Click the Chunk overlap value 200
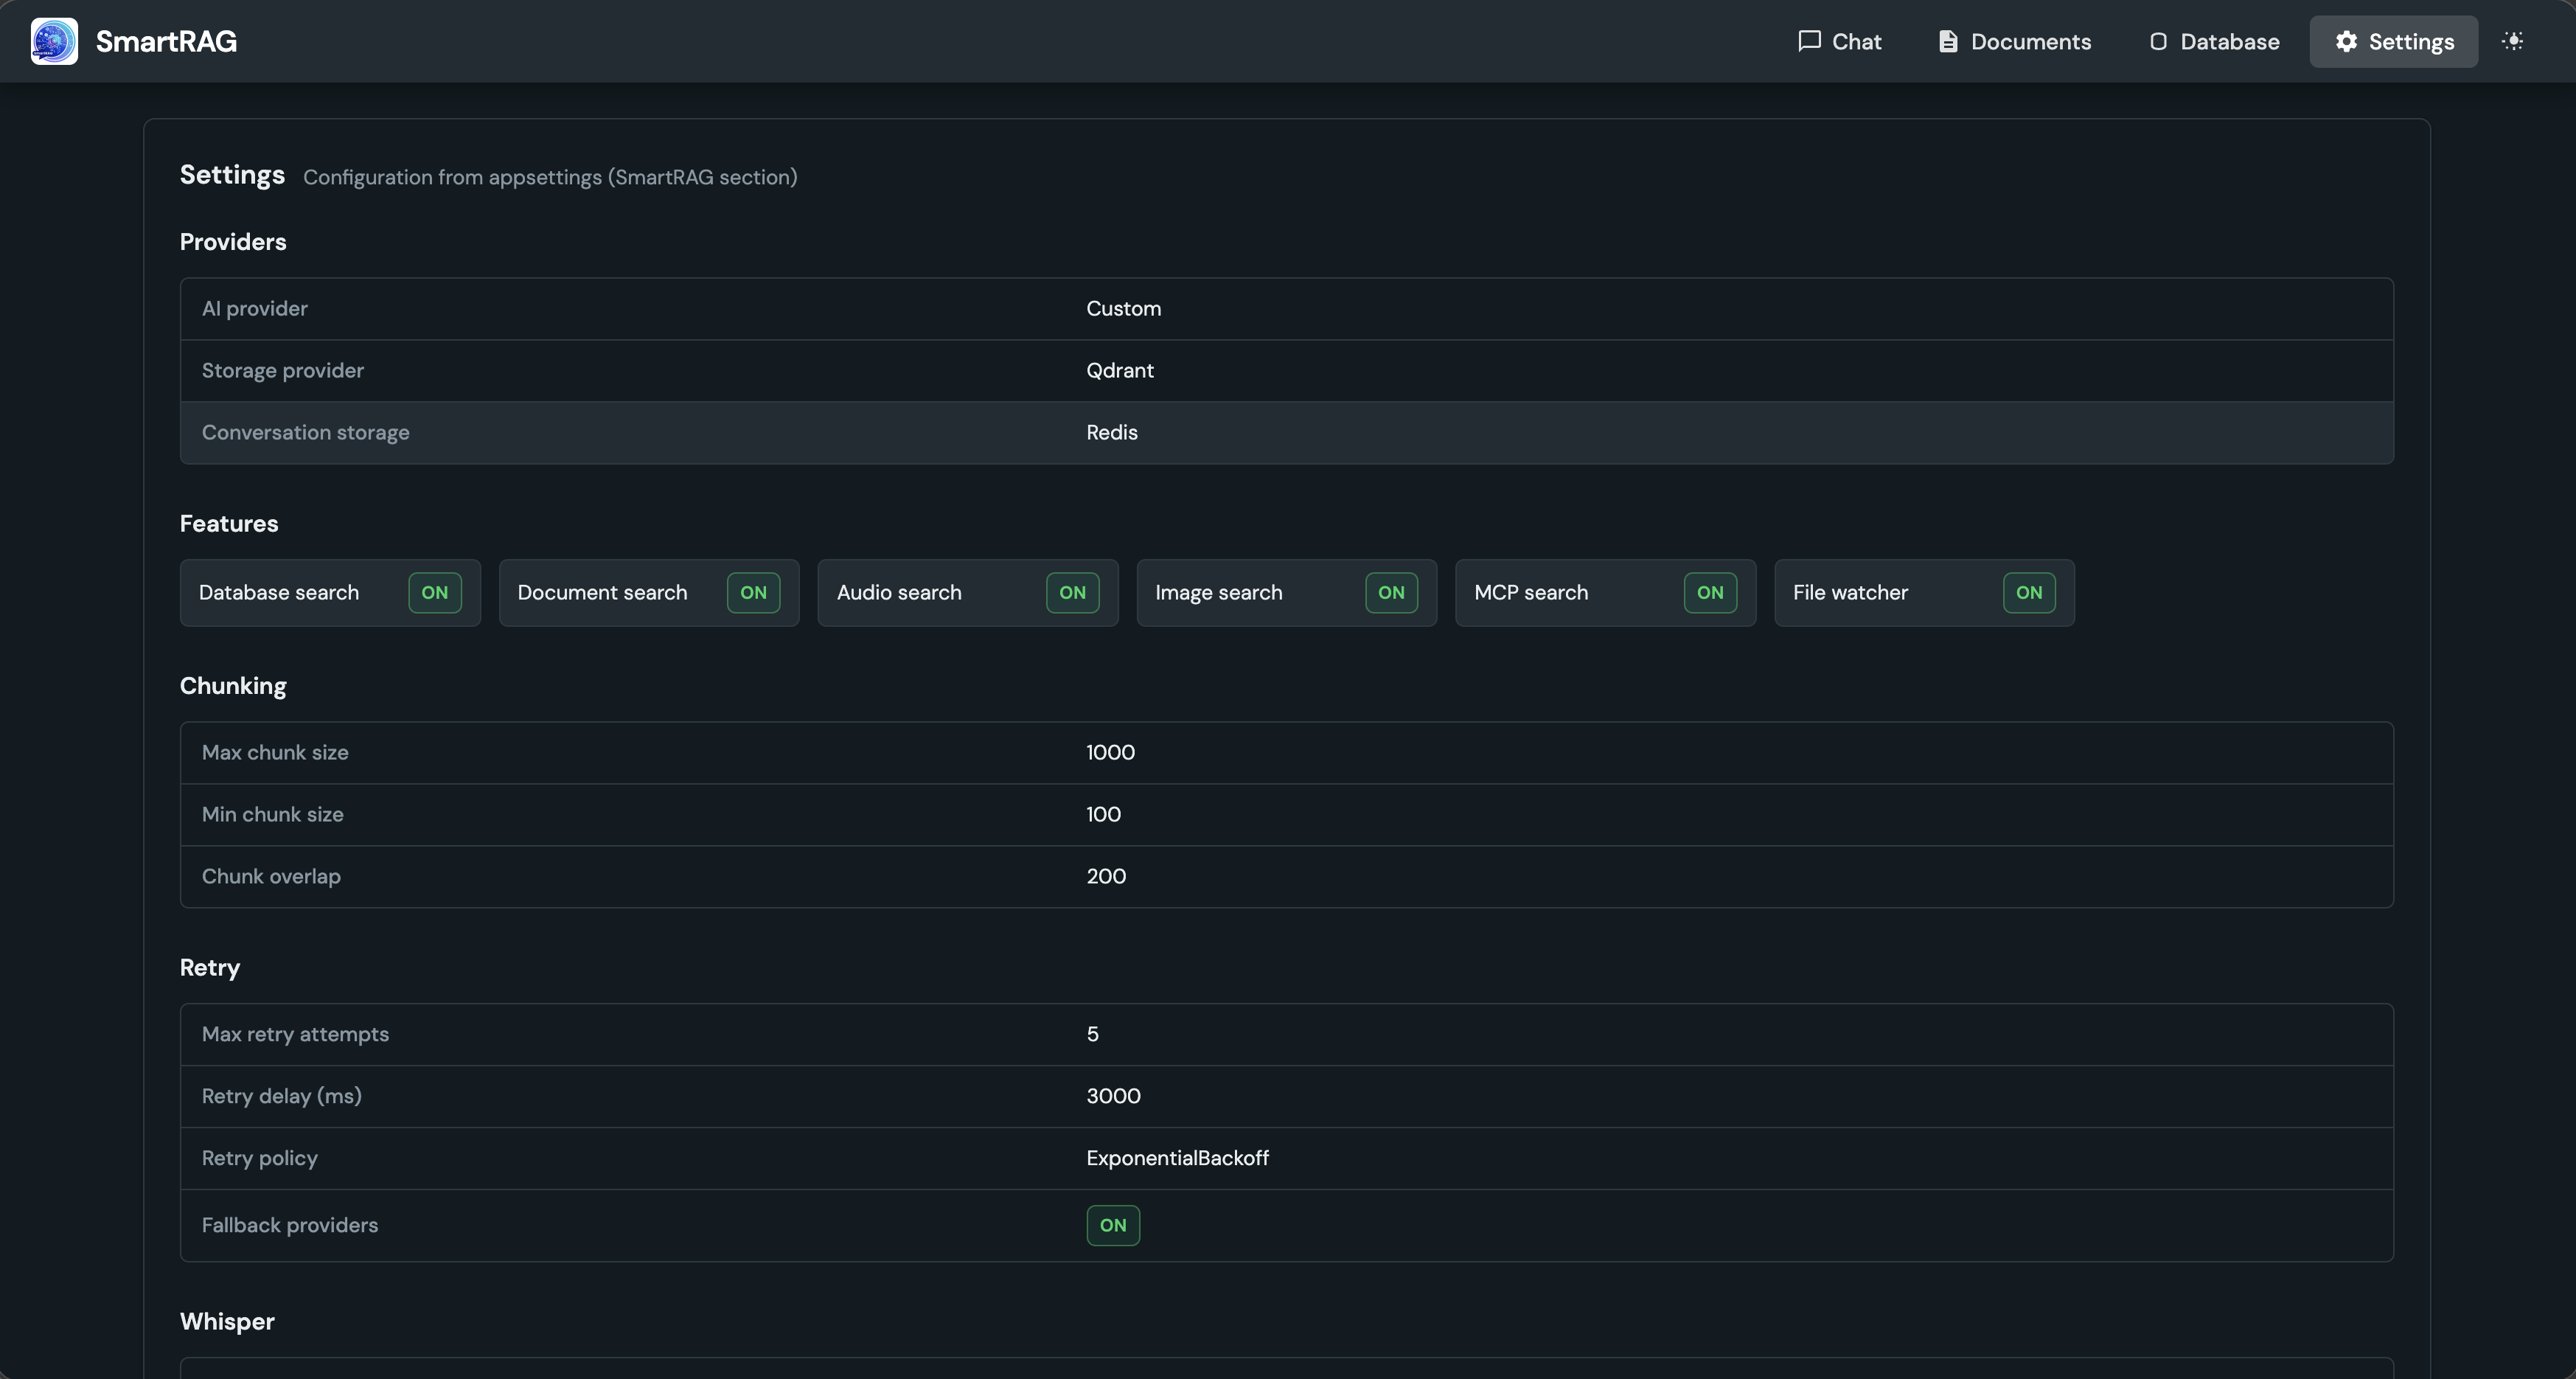This screenshot has width=2576, height=1379. [x=1106, y=877]
